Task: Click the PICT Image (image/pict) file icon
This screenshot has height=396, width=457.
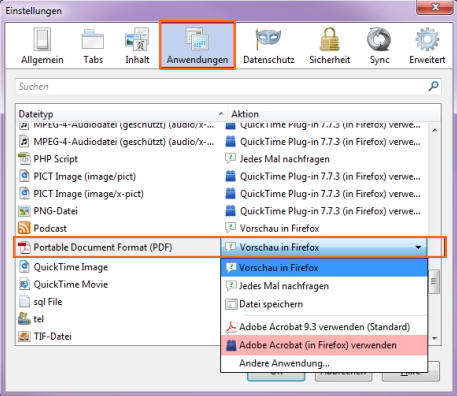Action: coord(24,176)
